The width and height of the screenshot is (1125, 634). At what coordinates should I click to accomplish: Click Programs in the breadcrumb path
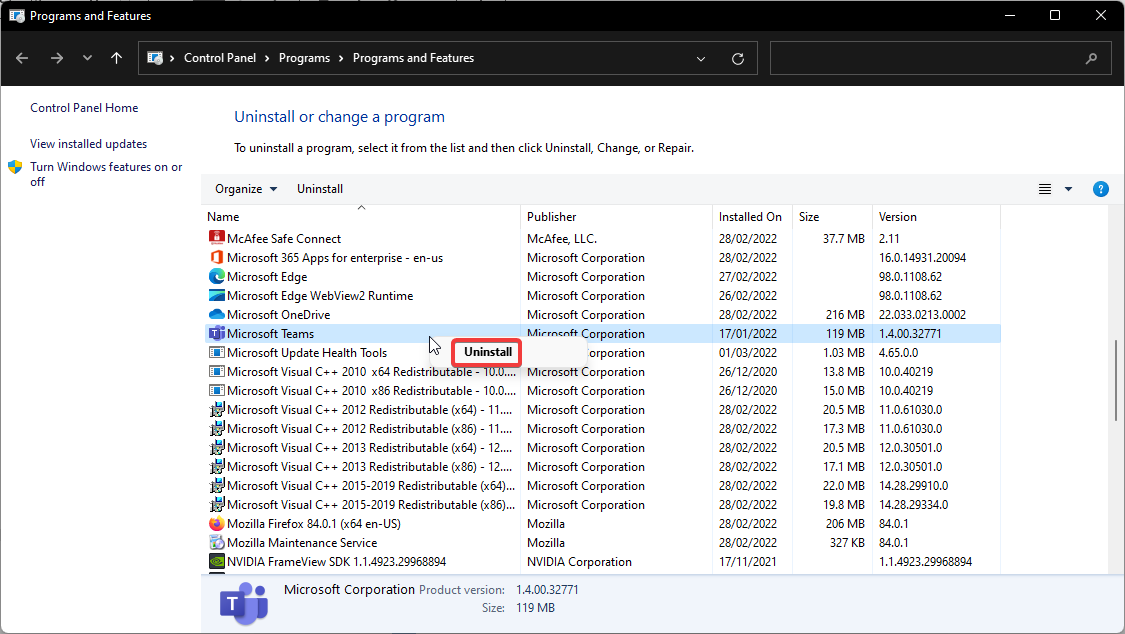tap(305, 57)
